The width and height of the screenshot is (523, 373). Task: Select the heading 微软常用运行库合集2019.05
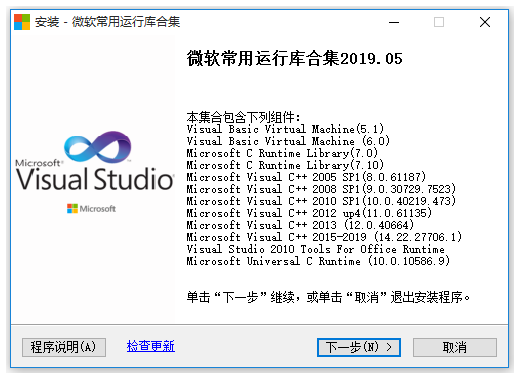coord(295,59)
